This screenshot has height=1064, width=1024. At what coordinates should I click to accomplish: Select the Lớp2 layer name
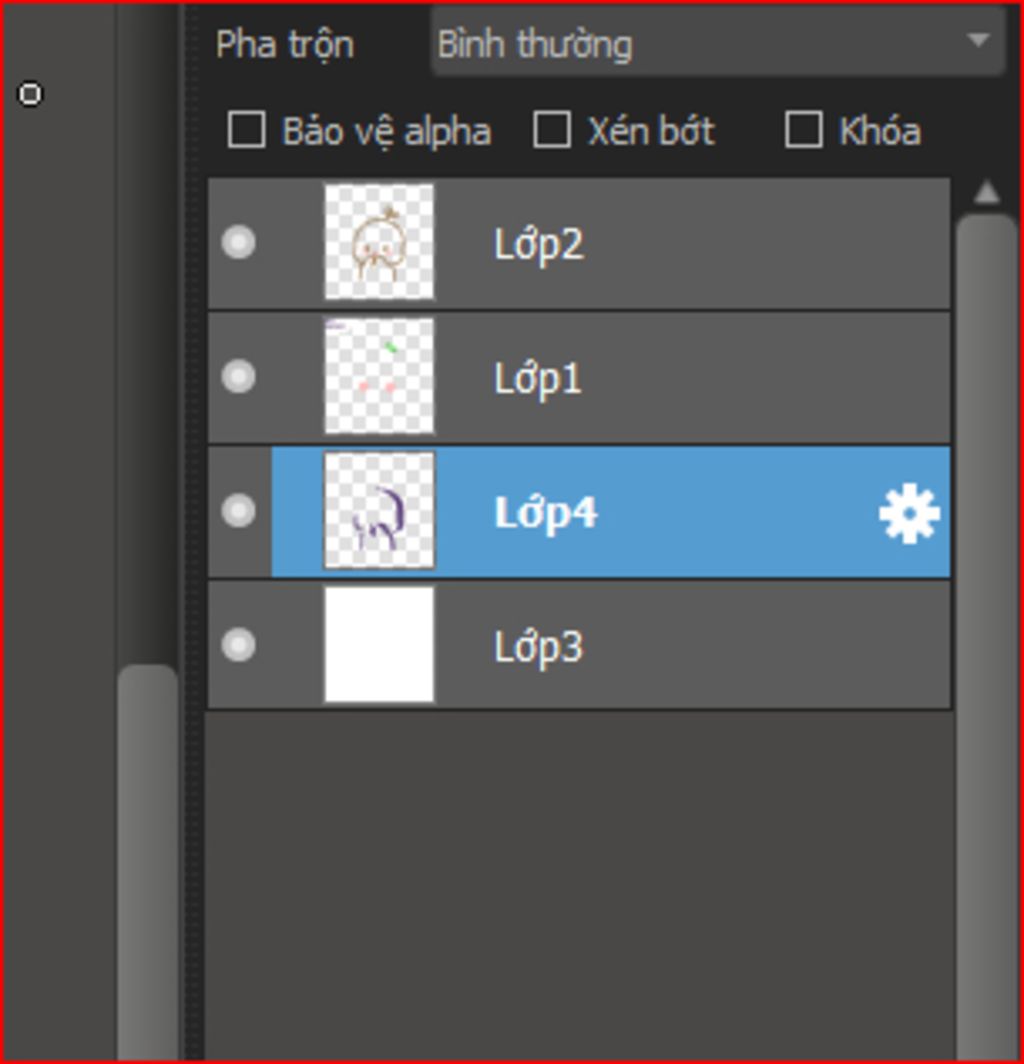pyautogui.click(x=538, y=244)
